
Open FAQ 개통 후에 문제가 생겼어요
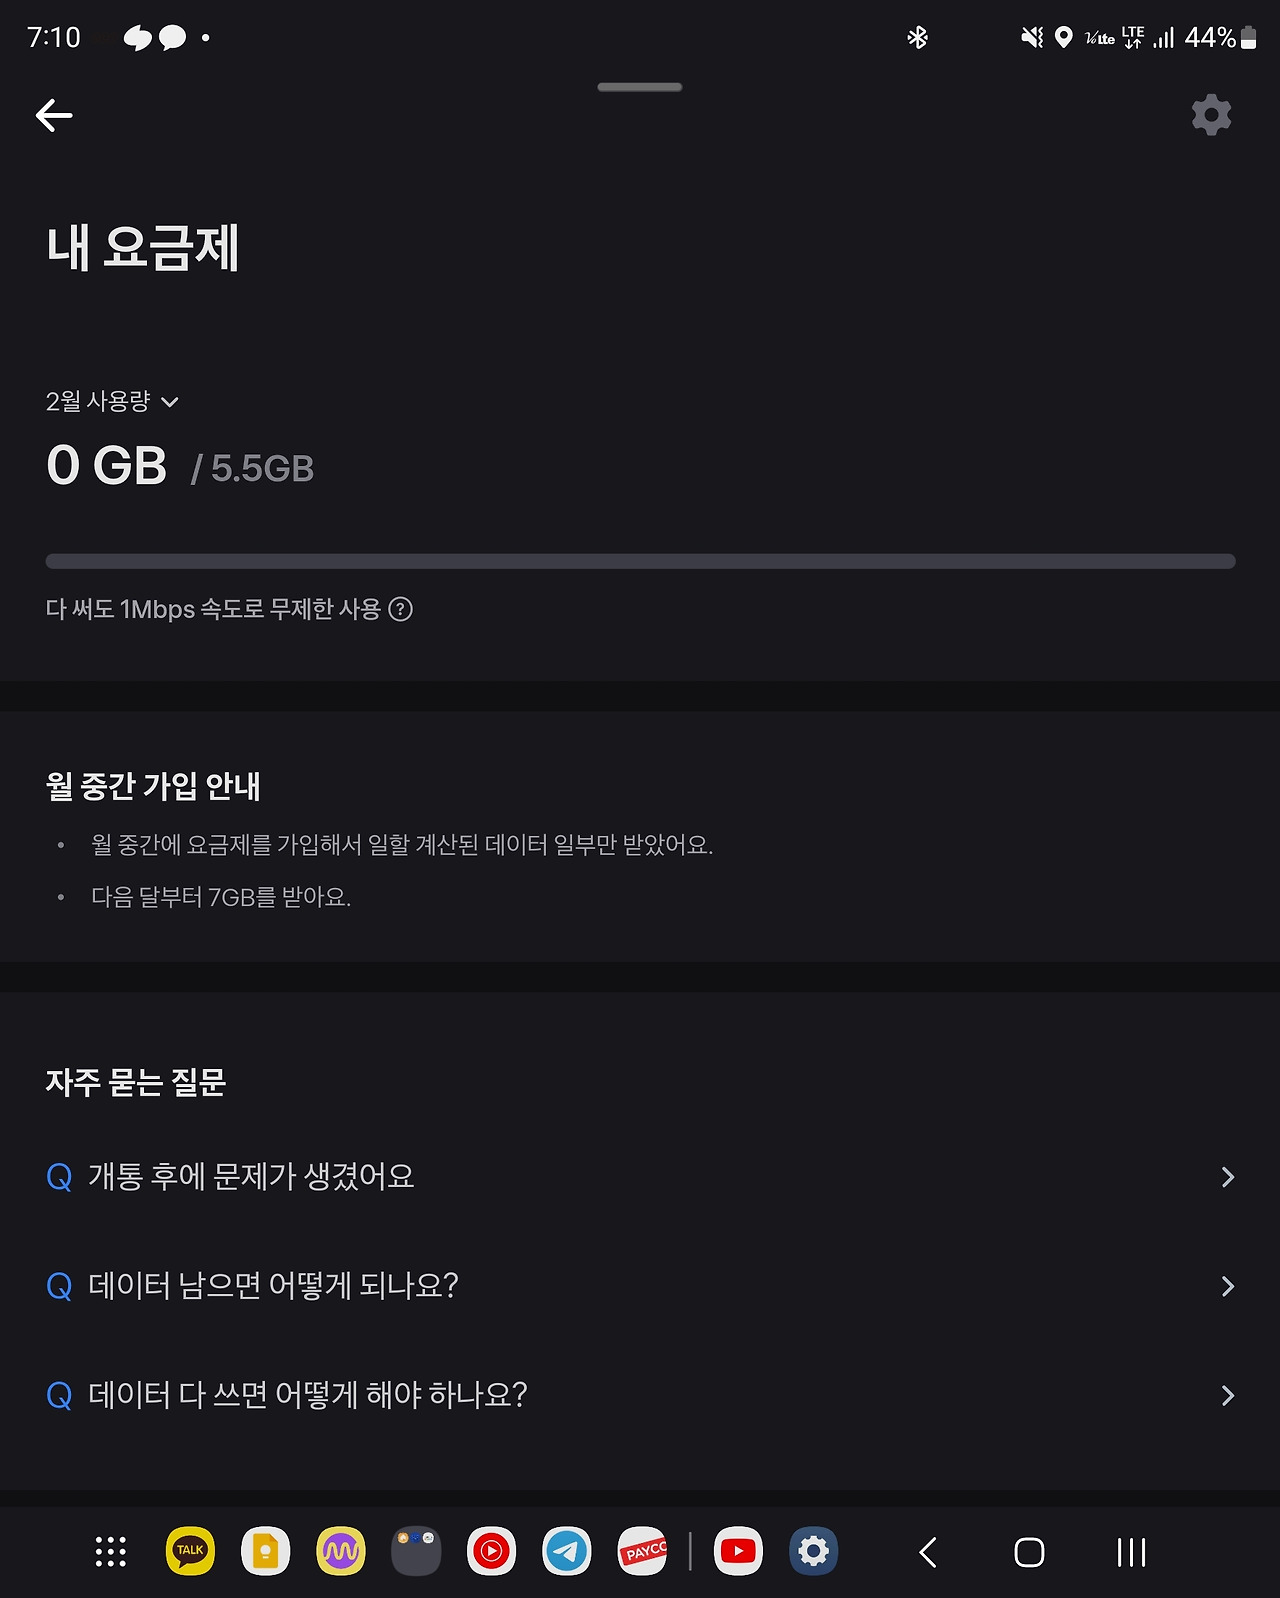tap(640, 1177)
